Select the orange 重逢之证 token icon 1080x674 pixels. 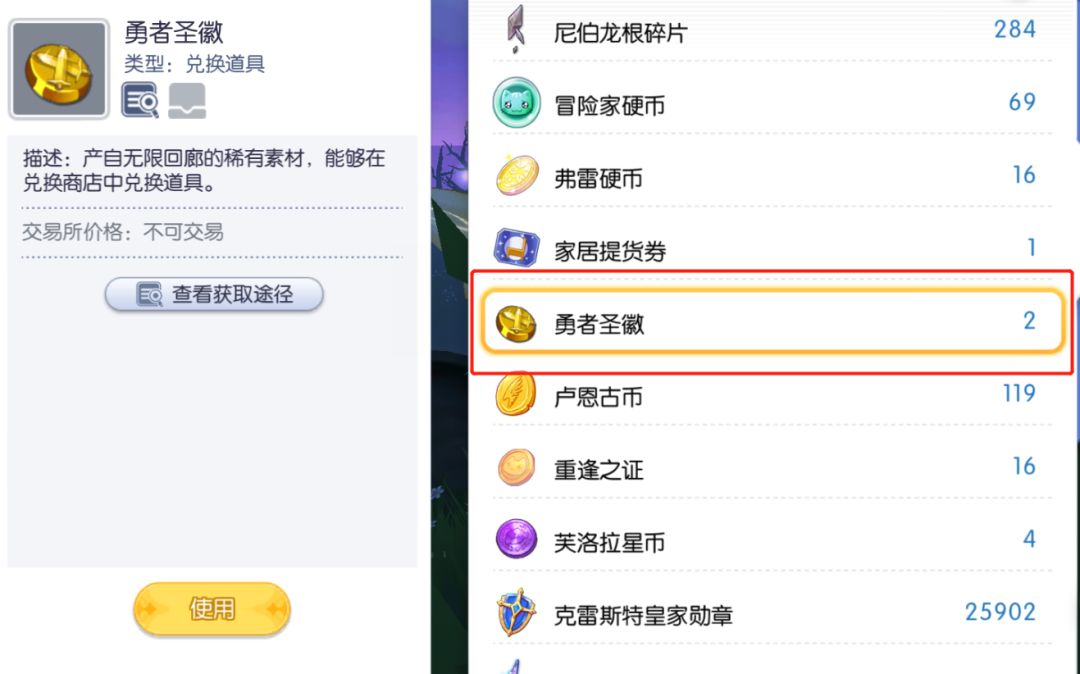[x=517, y=468]
